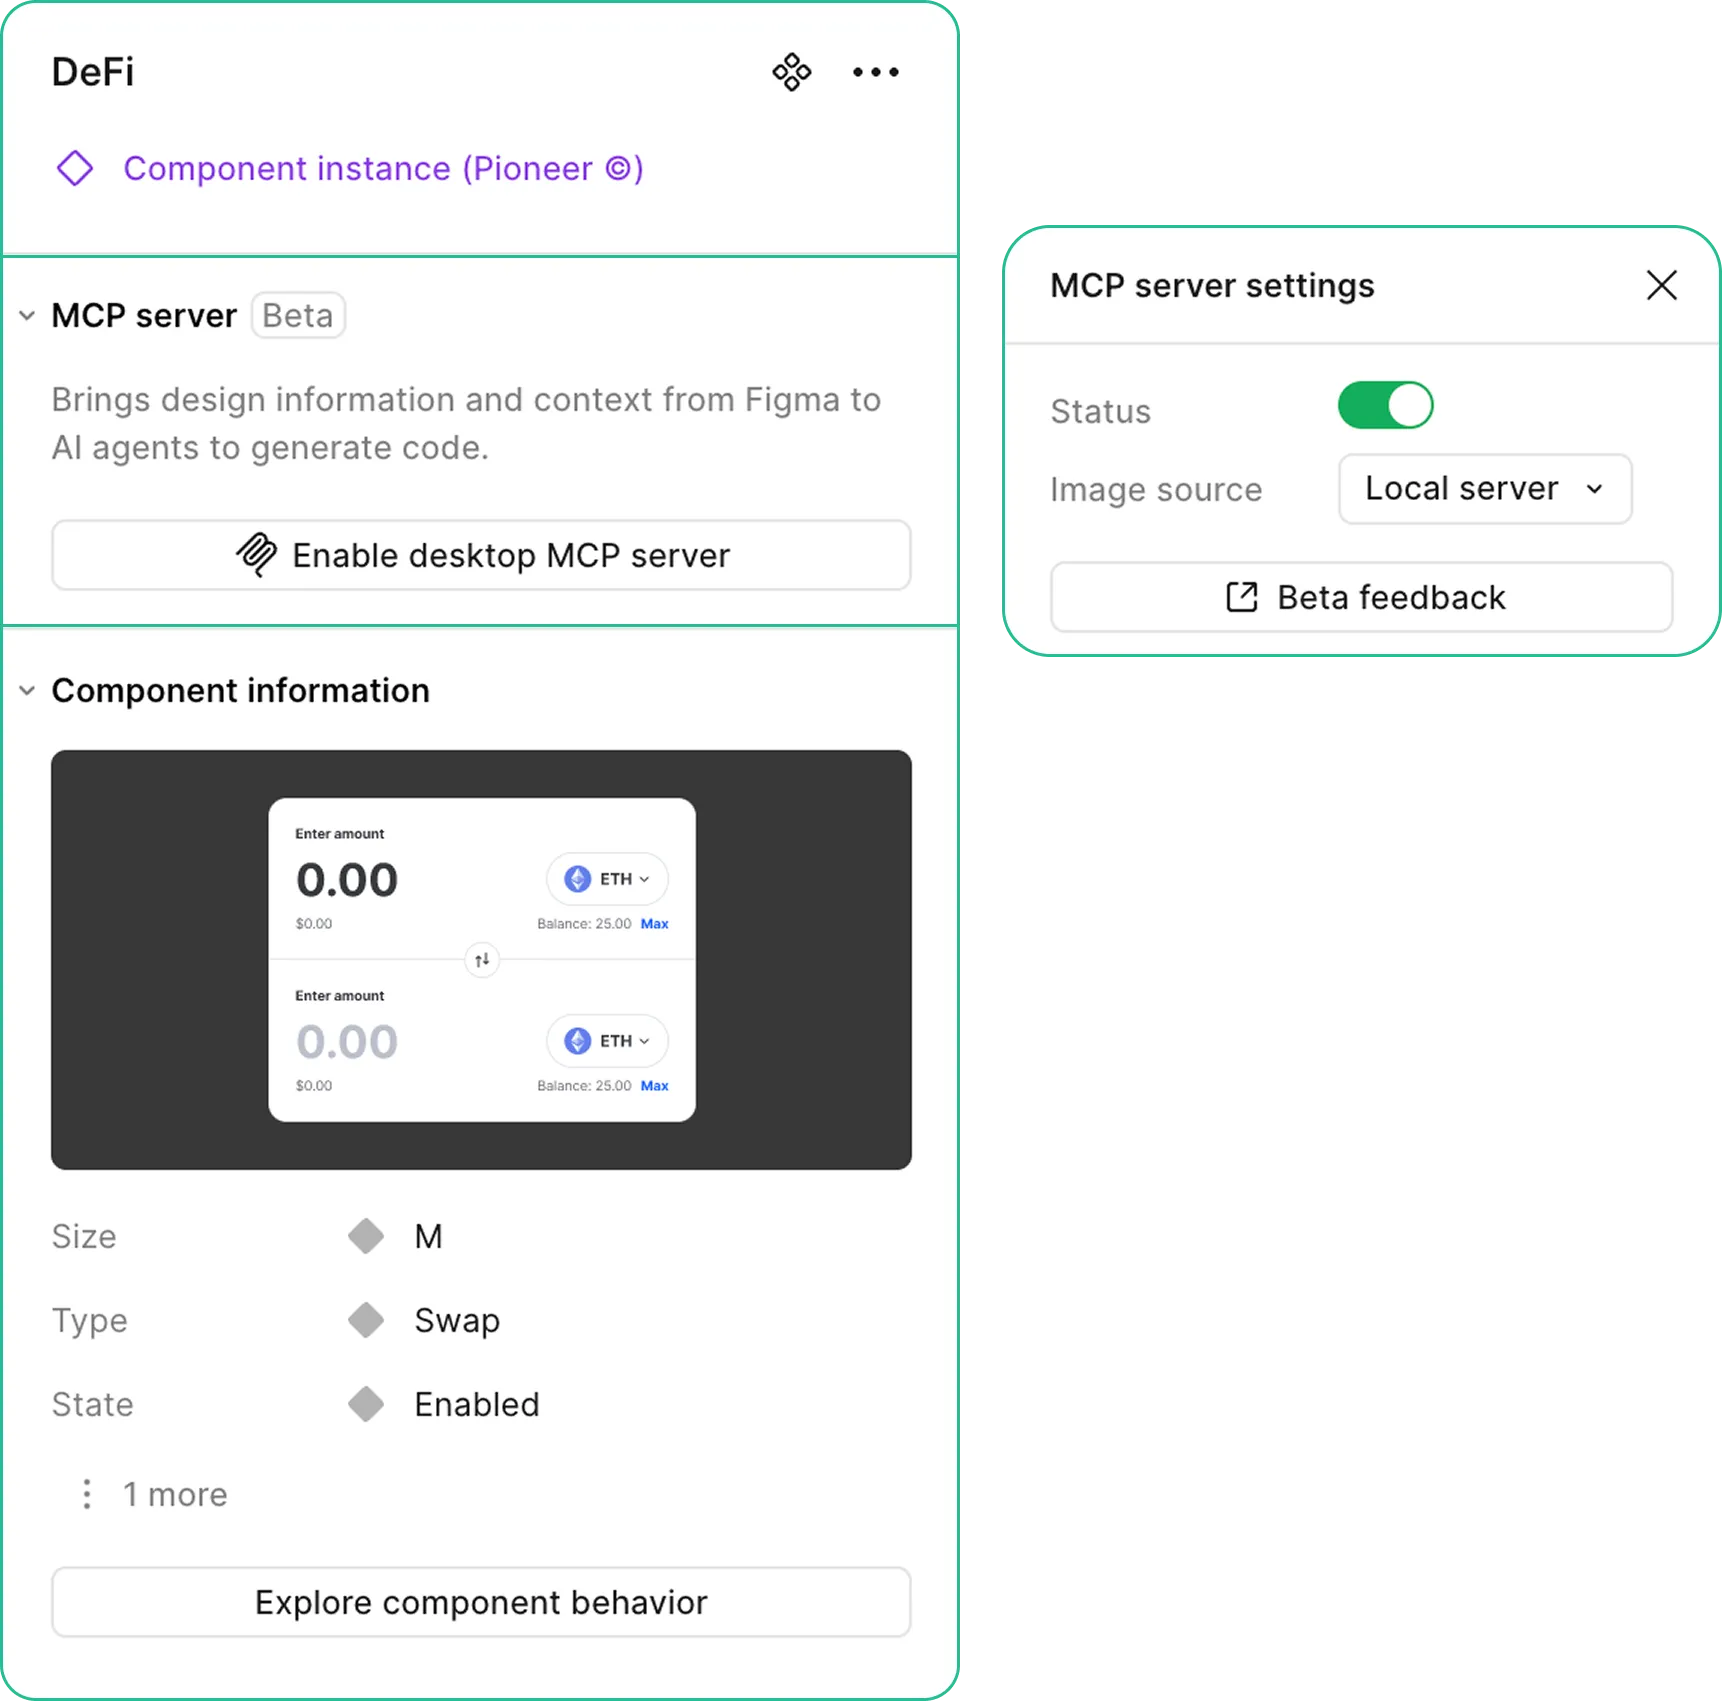1722x1704 pixels.
Task: Show 1 more component property
Action: (x=174, y=1494)
